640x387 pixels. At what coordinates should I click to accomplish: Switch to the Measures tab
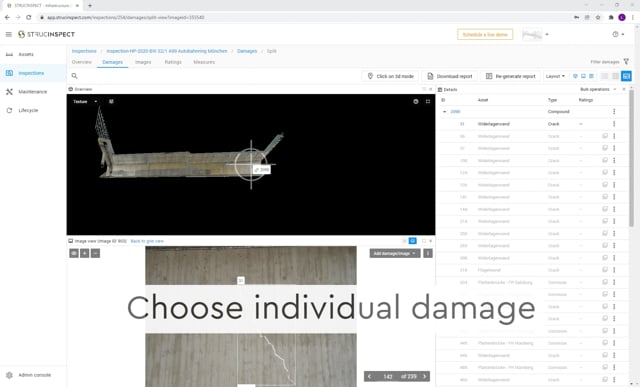click(x=204, y=62)
